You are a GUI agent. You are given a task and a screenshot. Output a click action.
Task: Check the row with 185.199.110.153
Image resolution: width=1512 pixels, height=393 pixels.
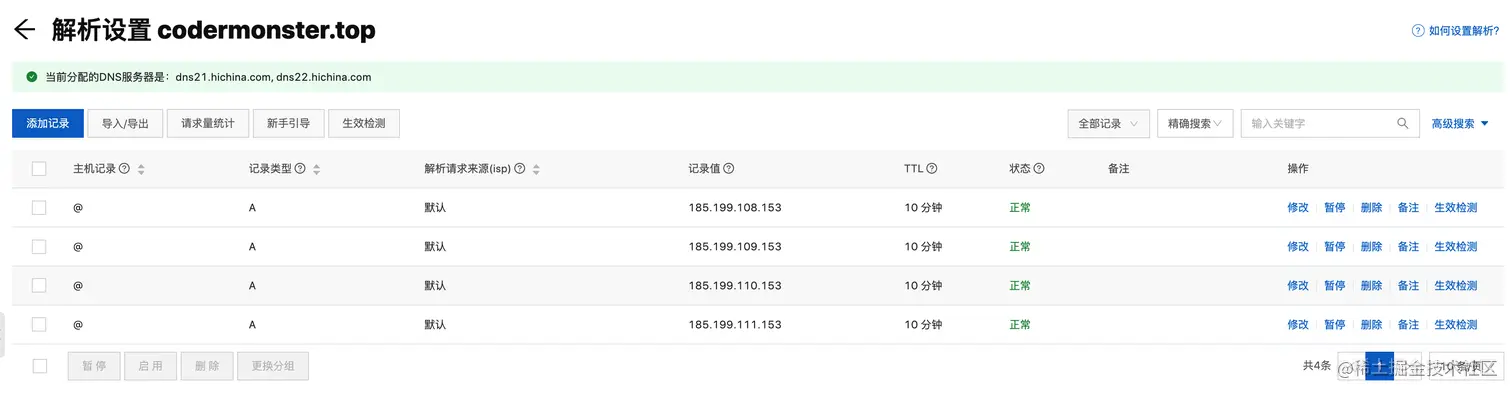pyautogui.click(x=39, y=285)
